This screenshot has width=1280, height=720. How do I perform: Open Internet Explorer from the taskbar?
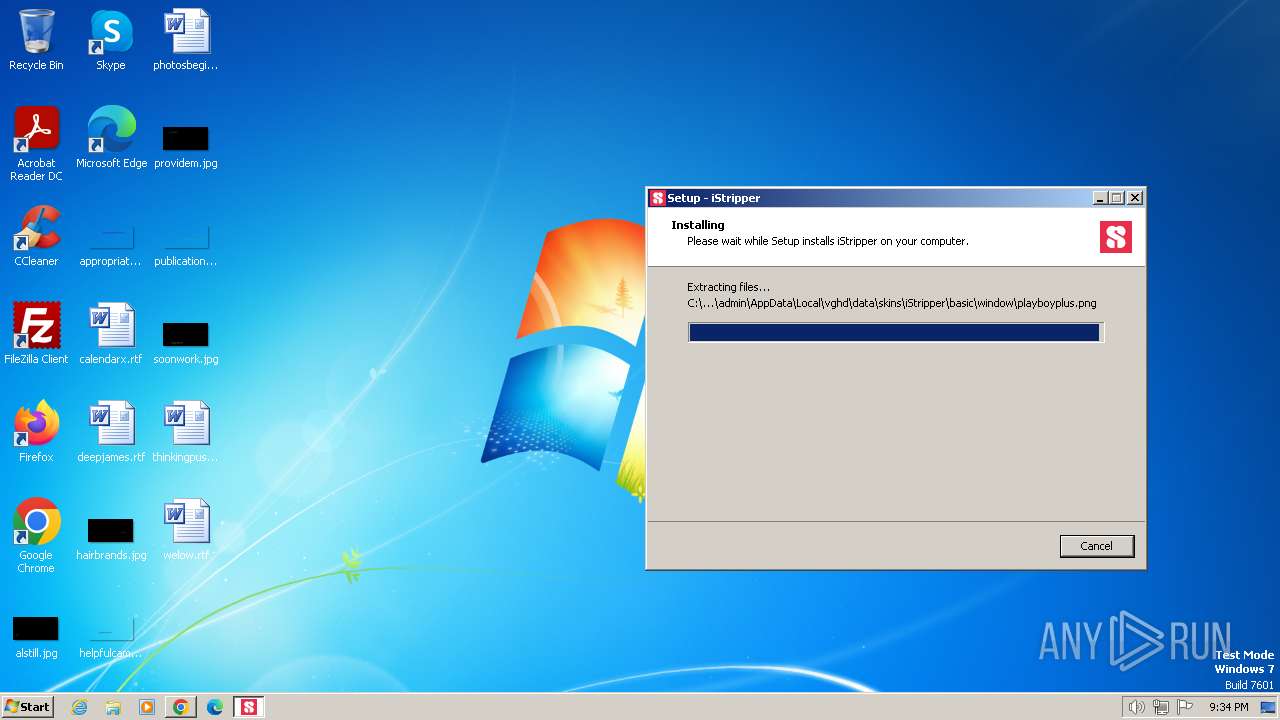[x=79, y=707]
